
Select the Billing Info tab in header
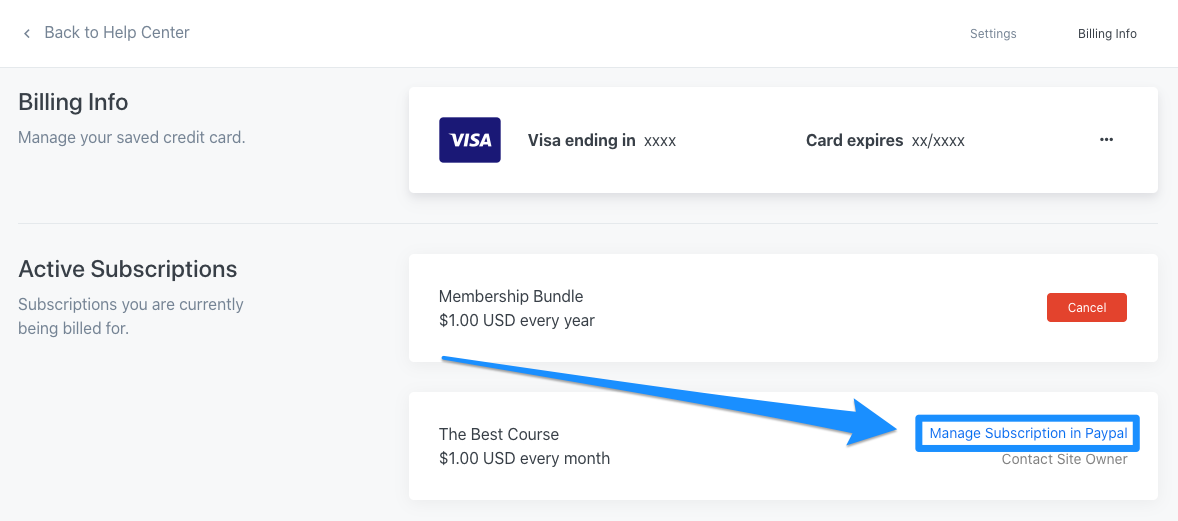tap(1107, 34)
